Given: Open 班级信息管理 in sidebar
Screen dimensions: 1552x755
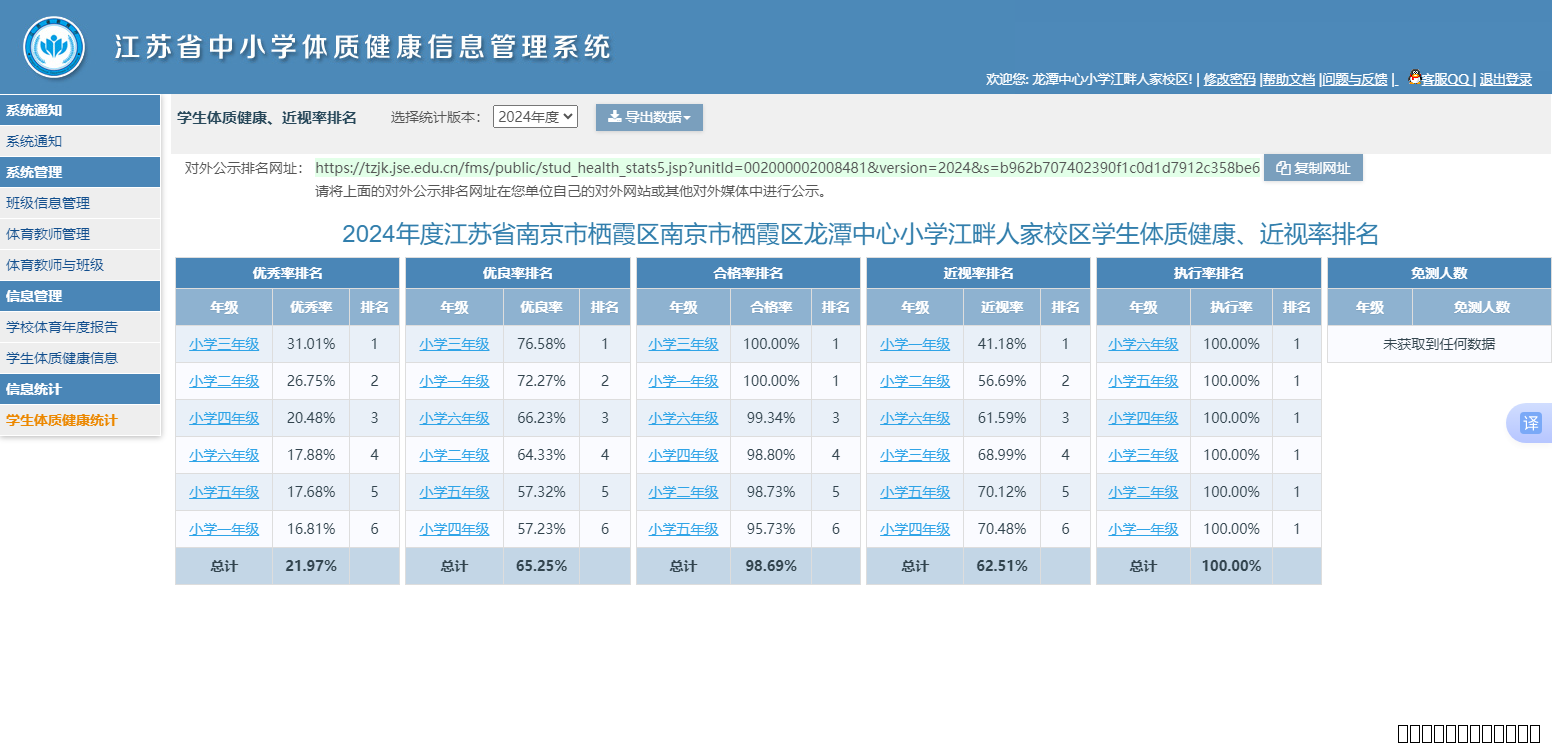Looking at the screenshot, I should (x=80, y=203).
